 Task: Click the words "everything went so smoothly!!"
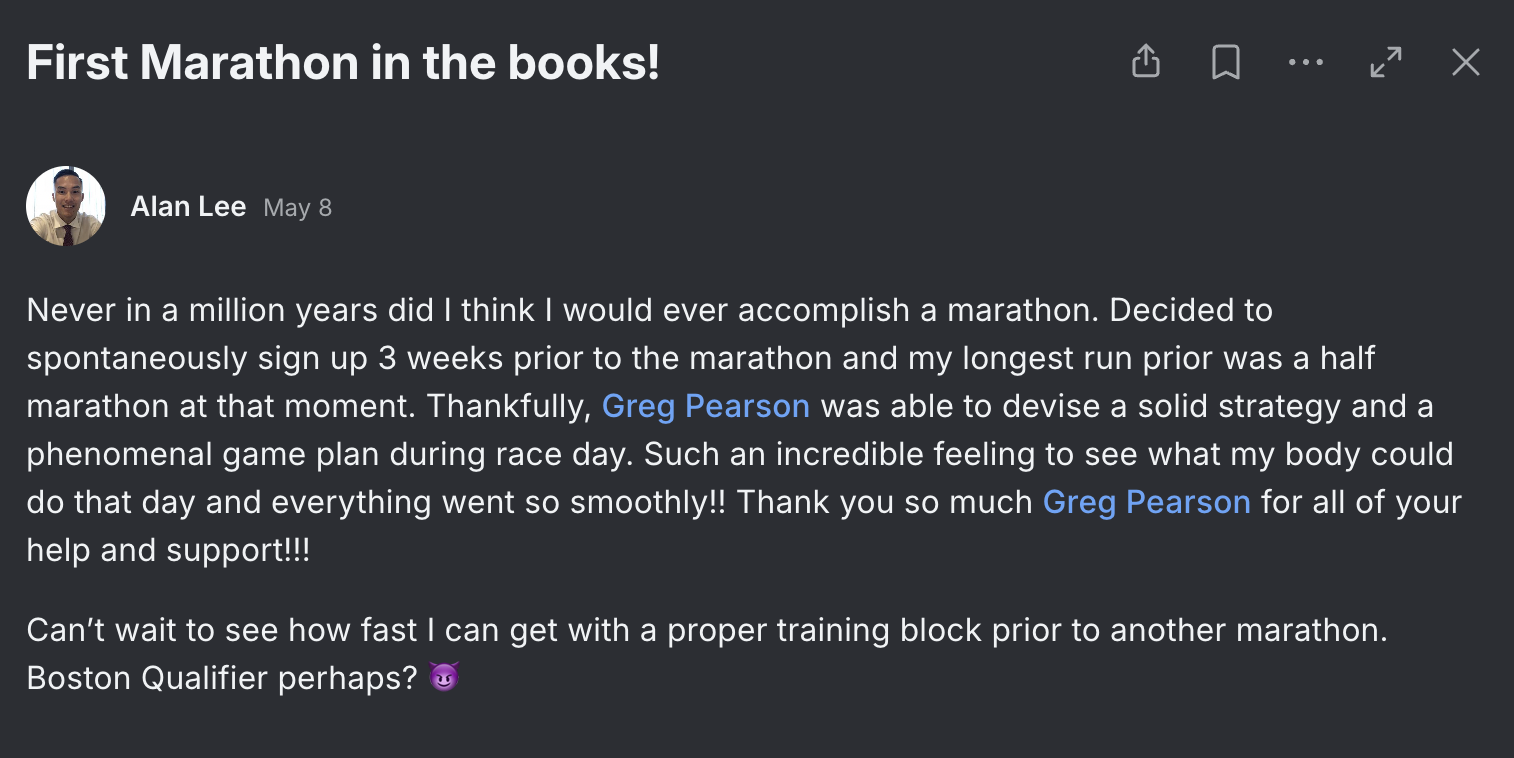498,502
